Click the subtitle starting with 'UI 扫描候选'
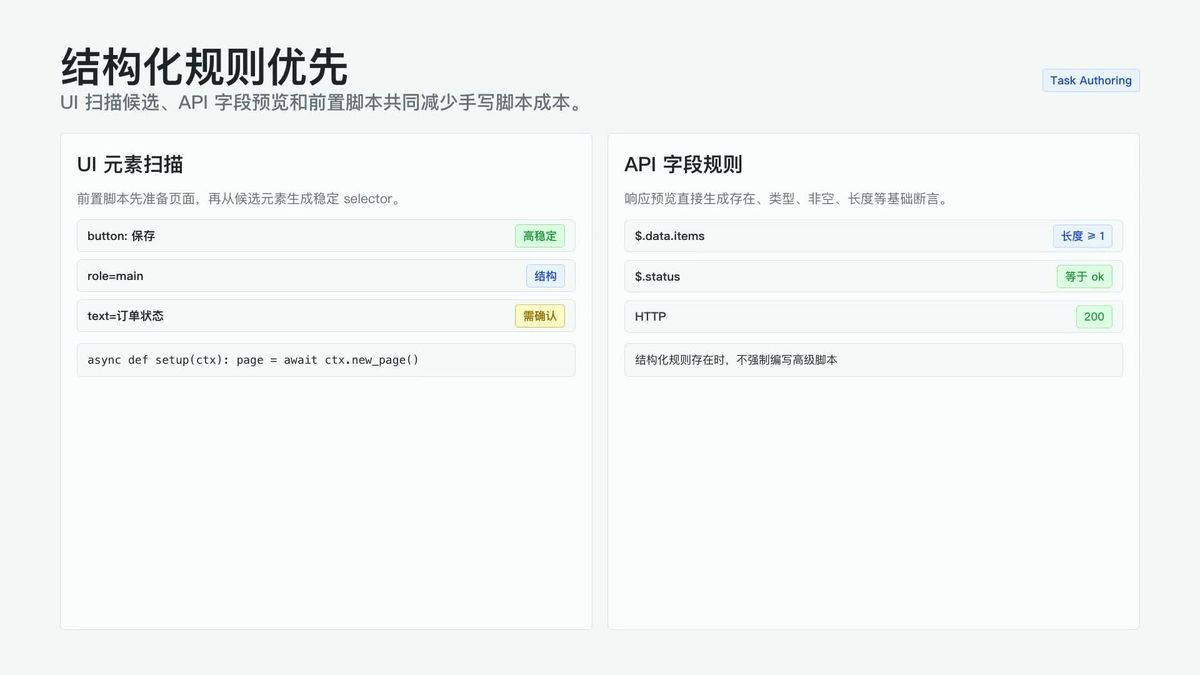The width and height of the screenshot is (1200, 675). point(322,103)
